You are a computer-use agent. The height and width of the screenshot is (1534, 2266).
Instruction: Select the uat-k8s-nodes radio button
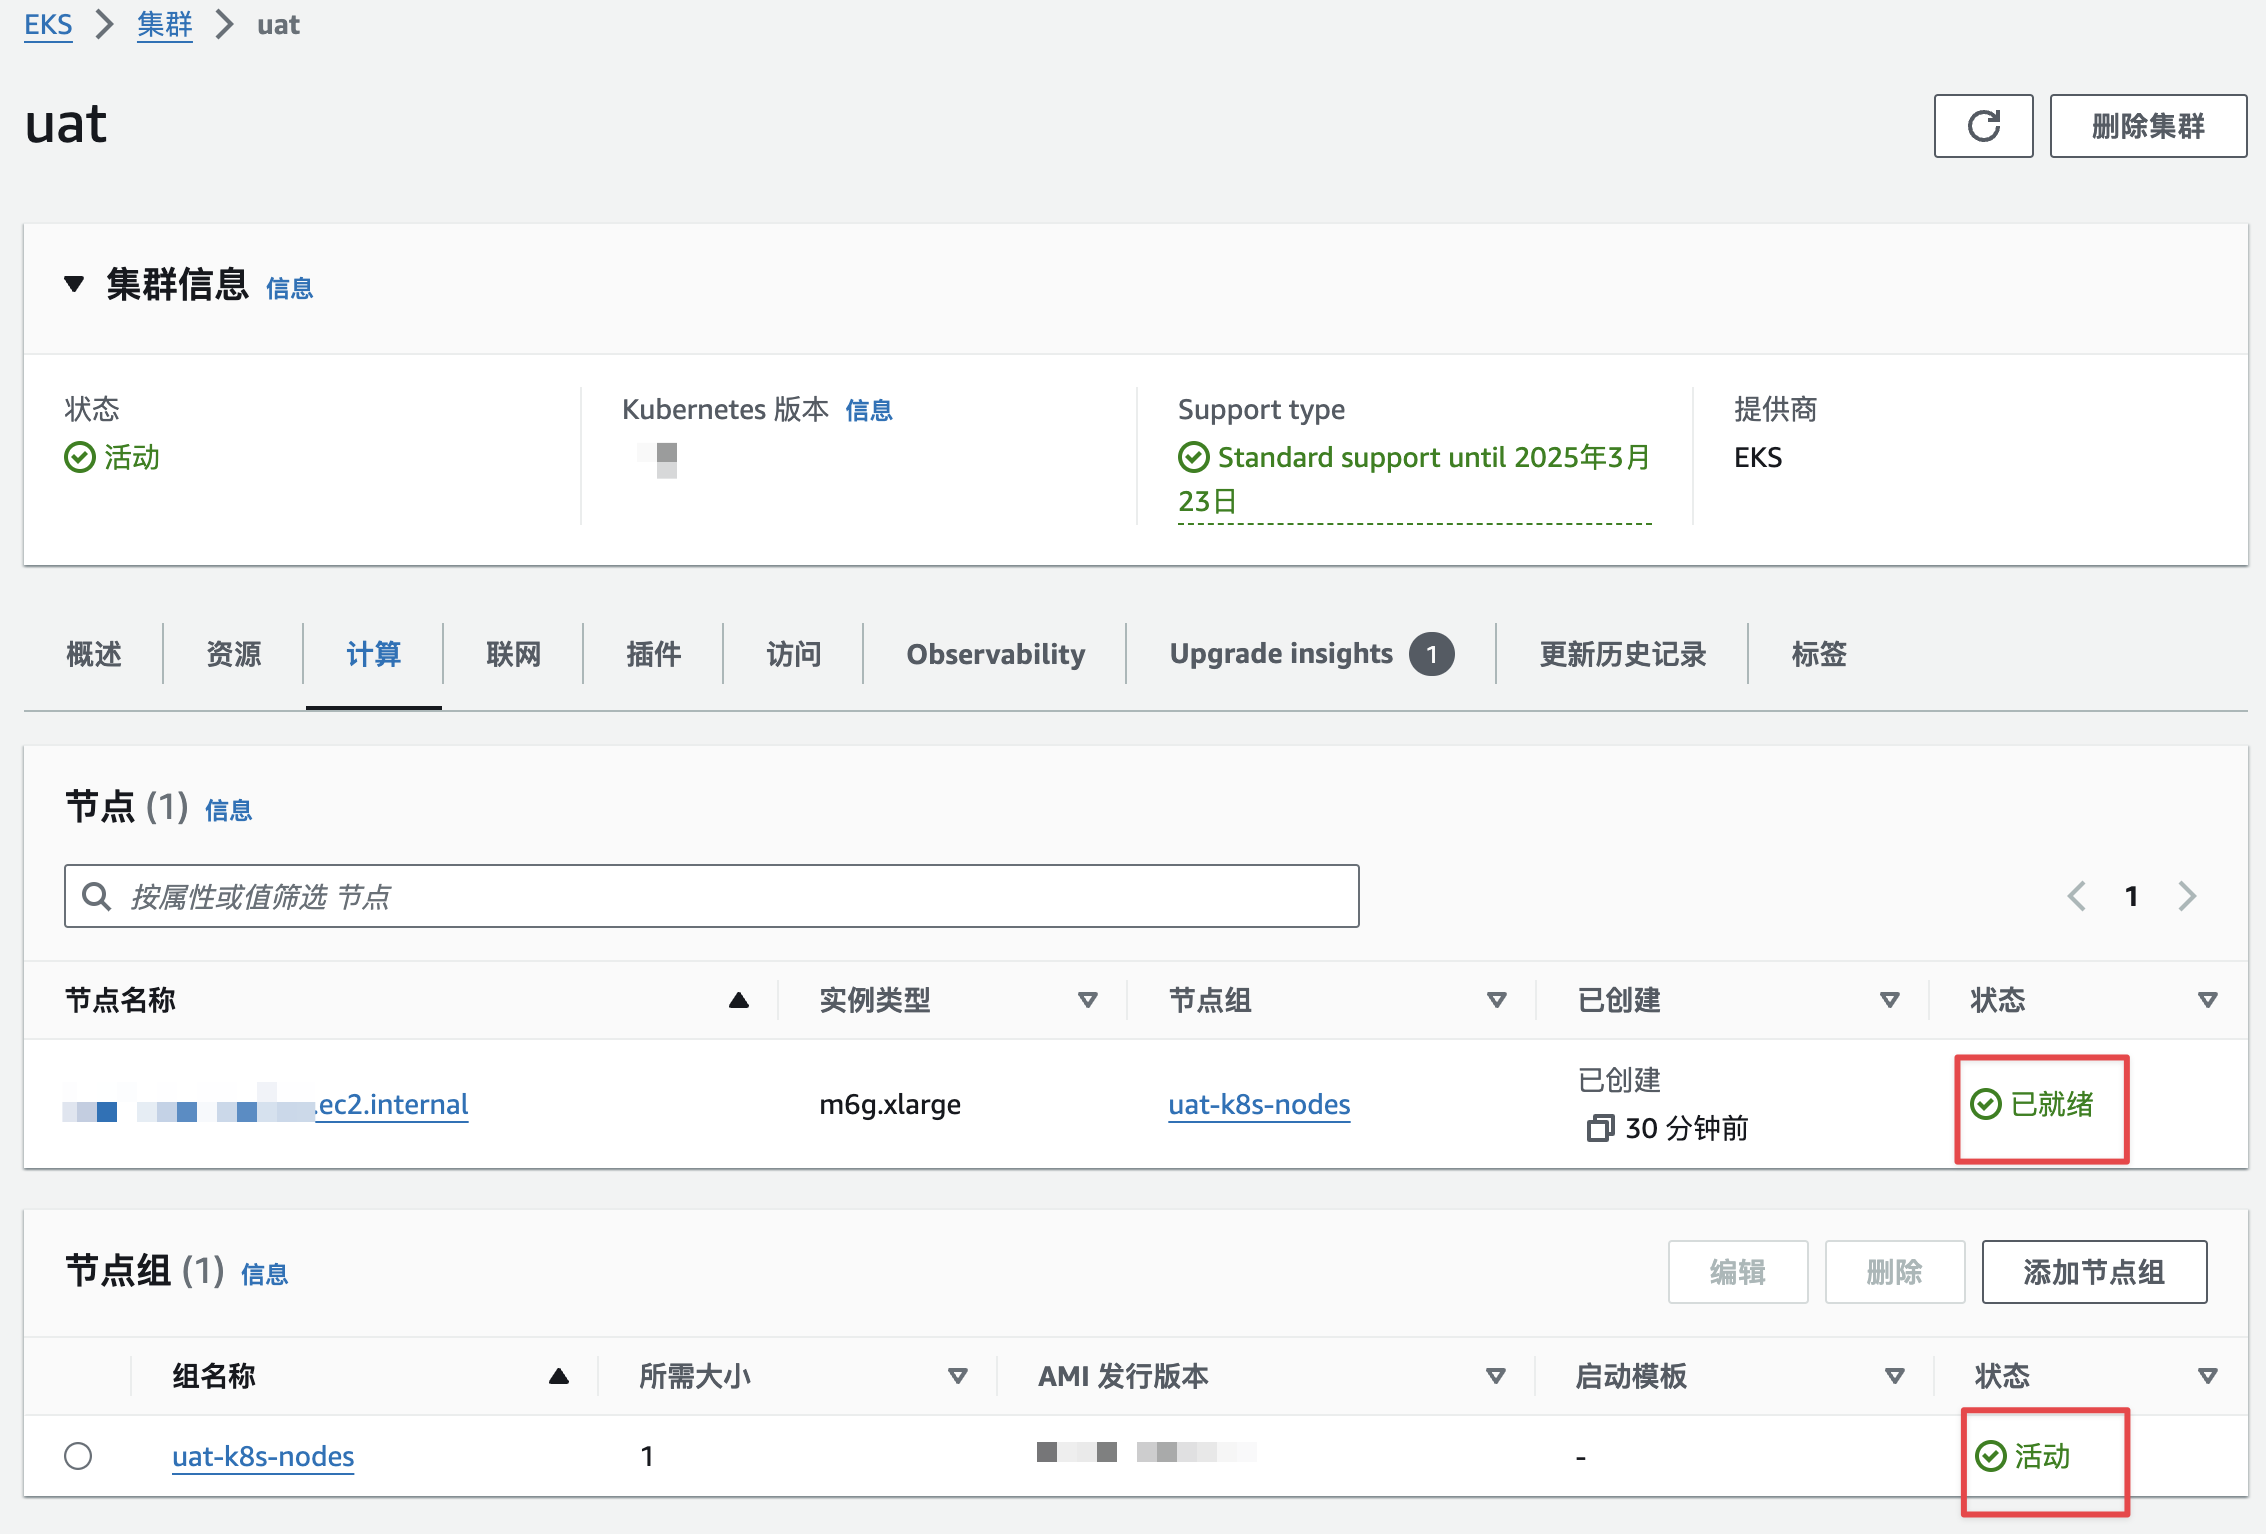click(x=78, y=1456)
